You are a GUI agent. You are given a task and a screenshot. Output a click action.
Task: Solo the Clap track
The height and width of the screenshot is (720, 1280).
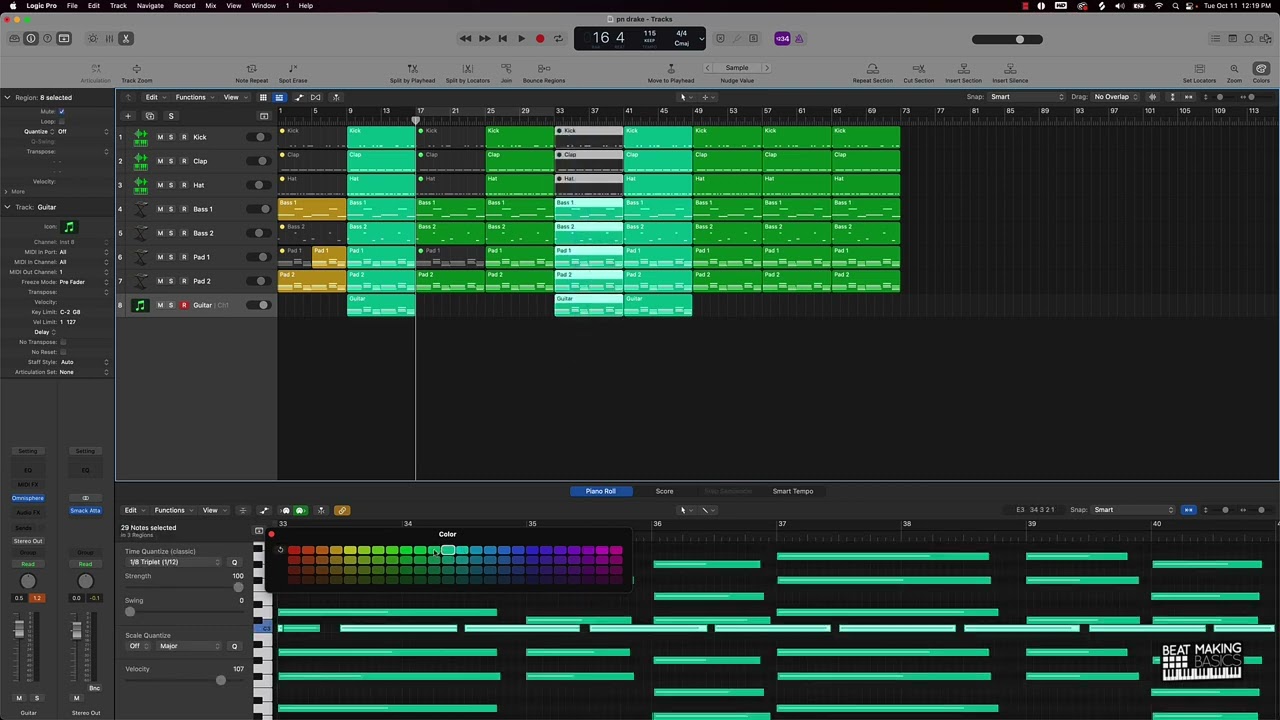[x=171, y=161]
